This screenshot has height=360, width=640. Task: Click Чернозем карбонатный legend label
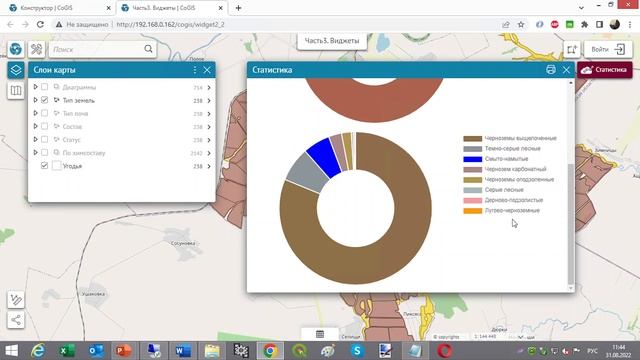[x=516, y=169]
